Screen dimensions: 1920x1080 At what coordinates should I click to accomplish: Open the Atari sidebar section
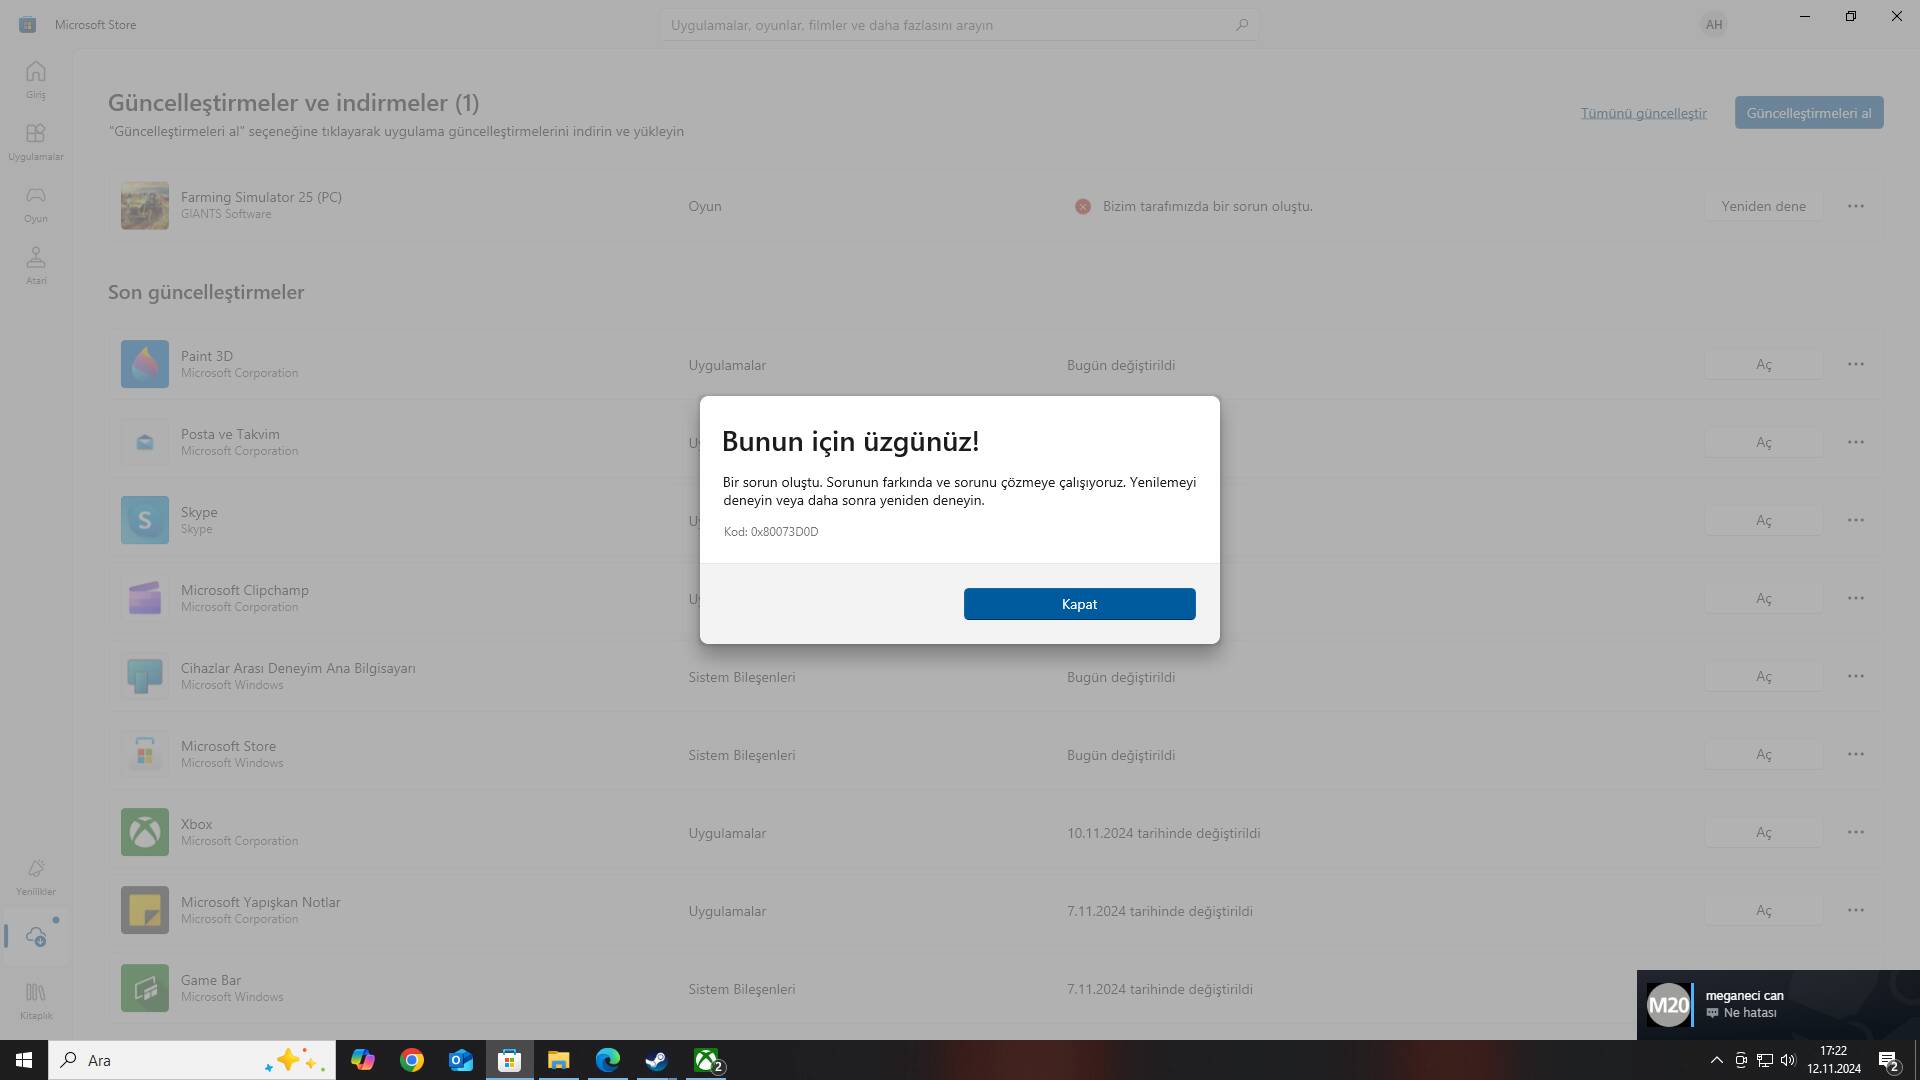pos(36,265)
